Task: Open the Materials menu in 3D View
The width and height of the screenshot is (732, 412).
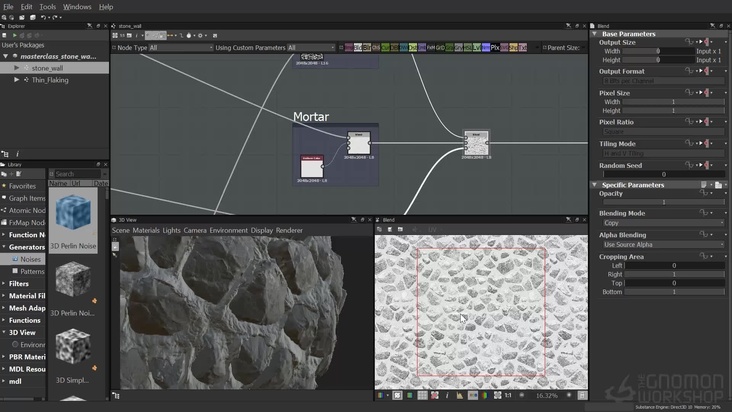Action: tap(147, 230)
